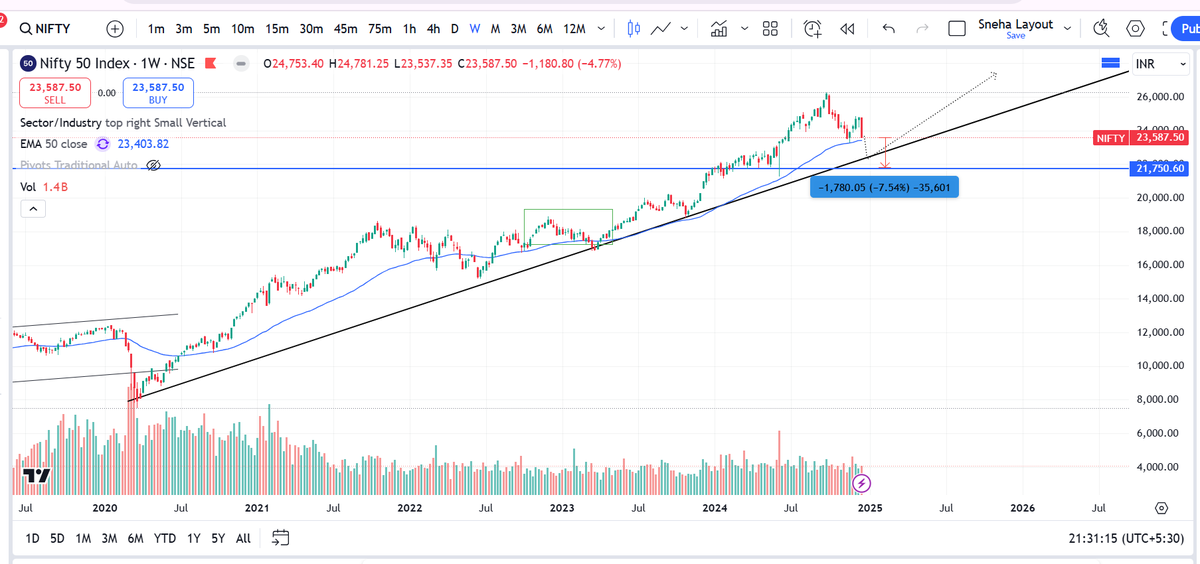Screen dimensions: 1200x564
Task: Set date range to All
Action: tap(243, 538)
